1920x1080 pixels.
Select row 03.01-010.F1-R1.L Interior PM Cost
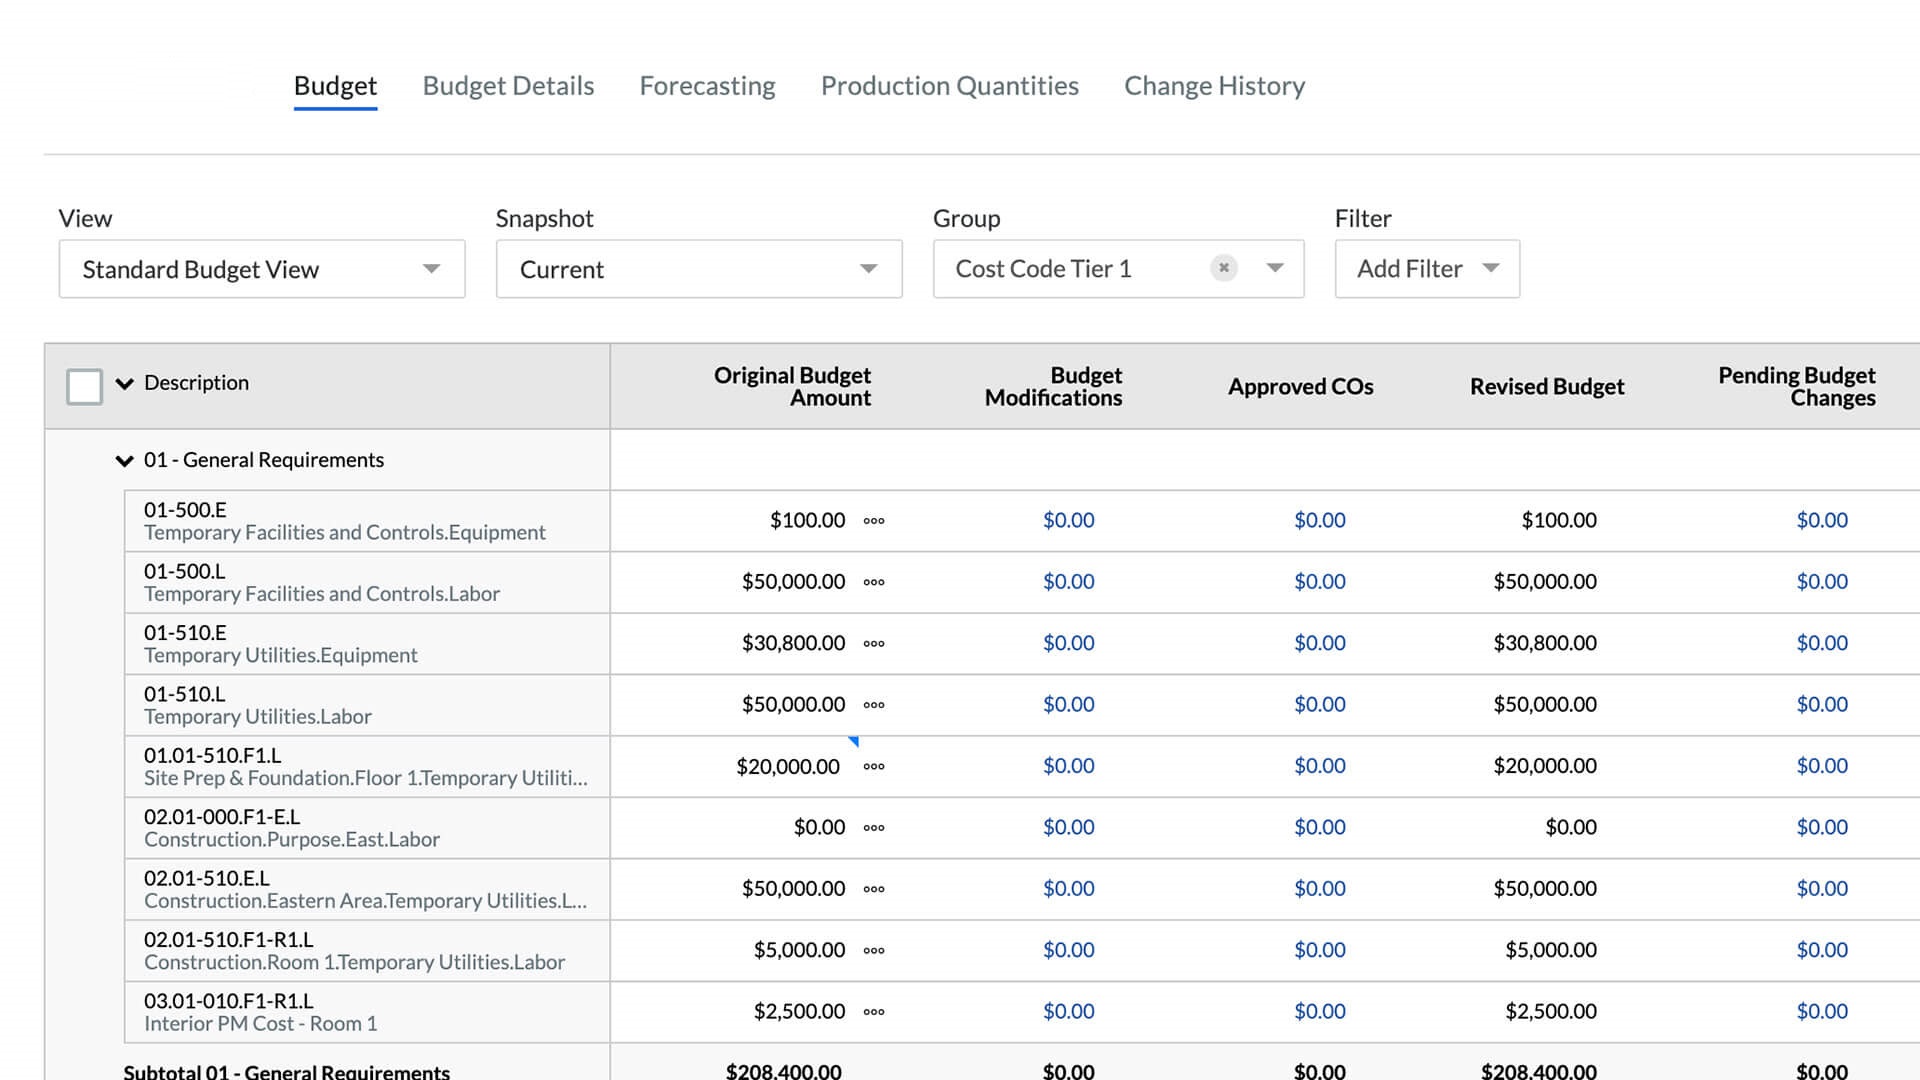[367, 1012]
